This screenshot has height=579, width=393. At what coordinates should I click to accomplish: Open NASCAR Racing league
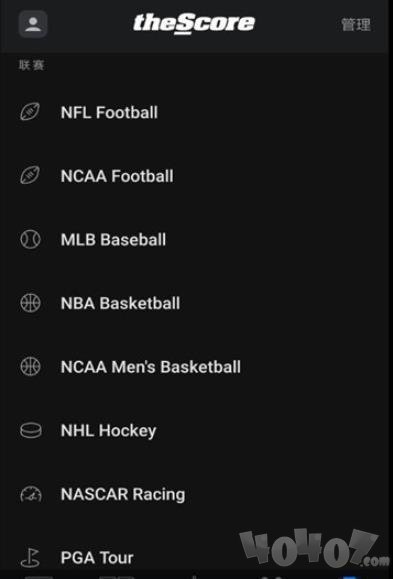click(123, 494)
